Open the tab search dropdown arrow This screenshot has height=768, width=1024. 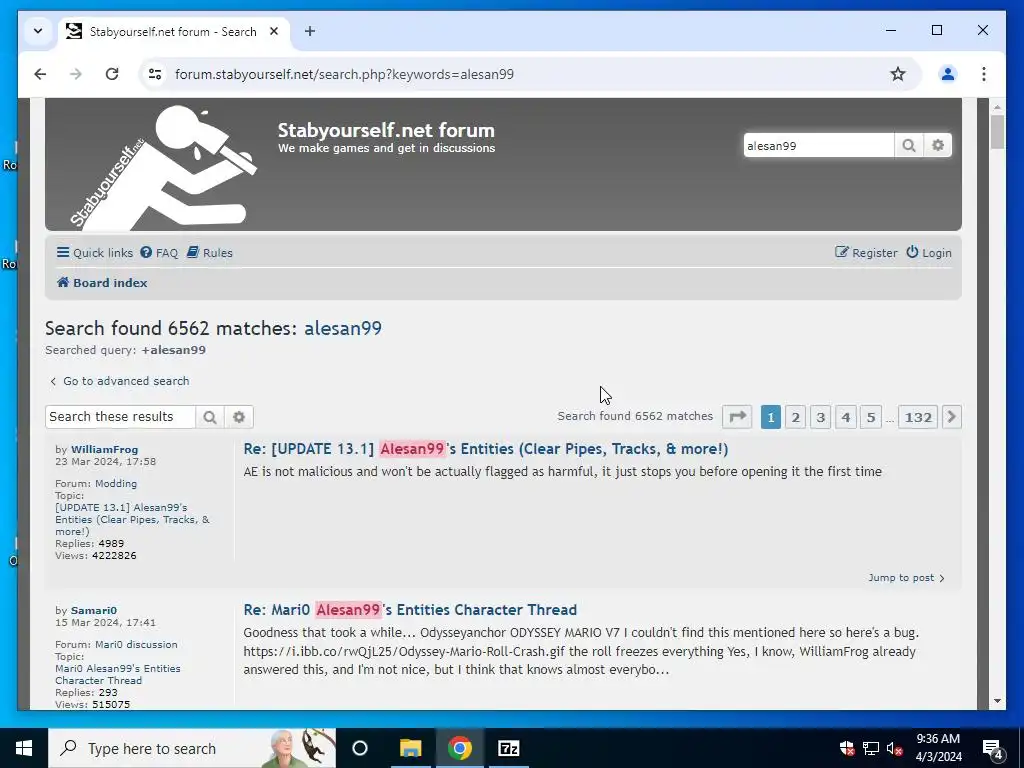(38, 31)
